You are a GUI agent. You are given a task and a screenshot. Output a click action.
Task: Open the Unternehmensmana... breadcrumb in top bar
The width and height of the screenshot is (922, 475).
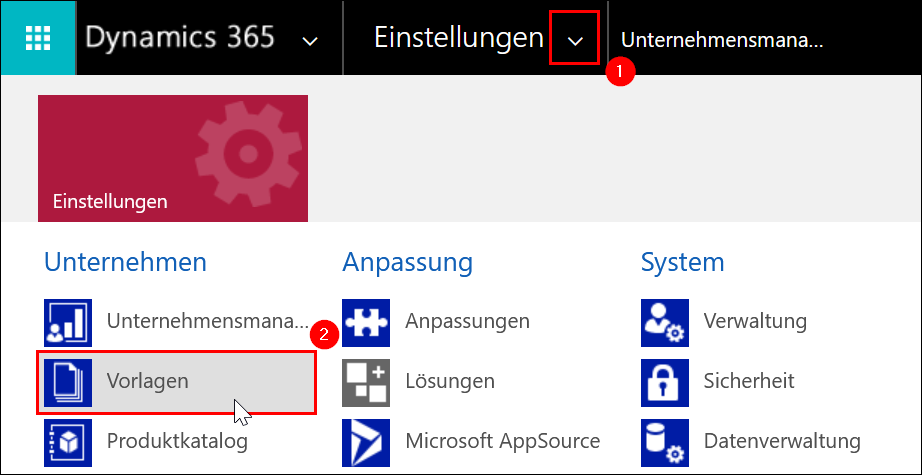[722, 40]
